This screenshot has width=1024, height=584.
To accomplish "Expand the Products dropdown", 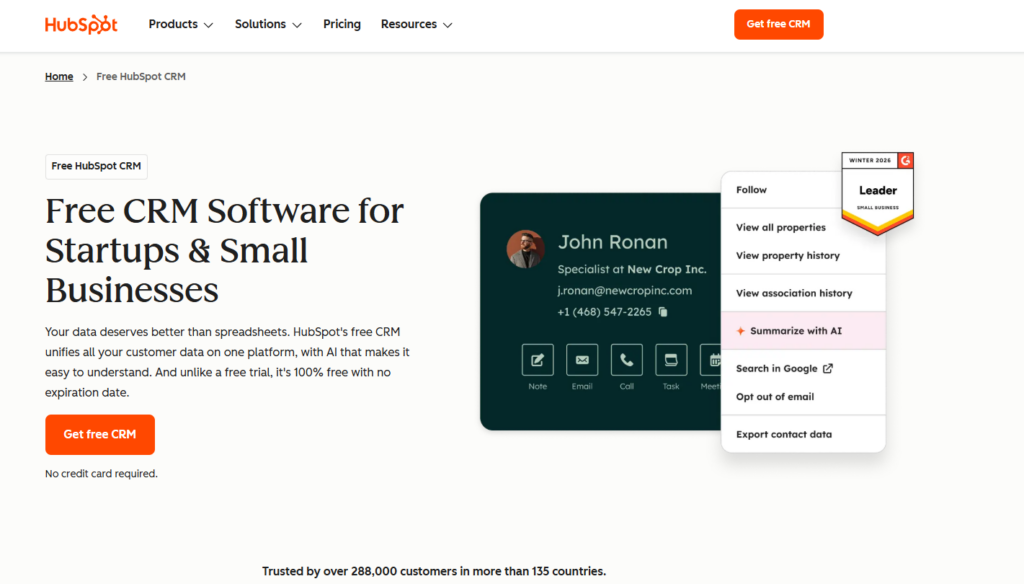I will point(181,24).
